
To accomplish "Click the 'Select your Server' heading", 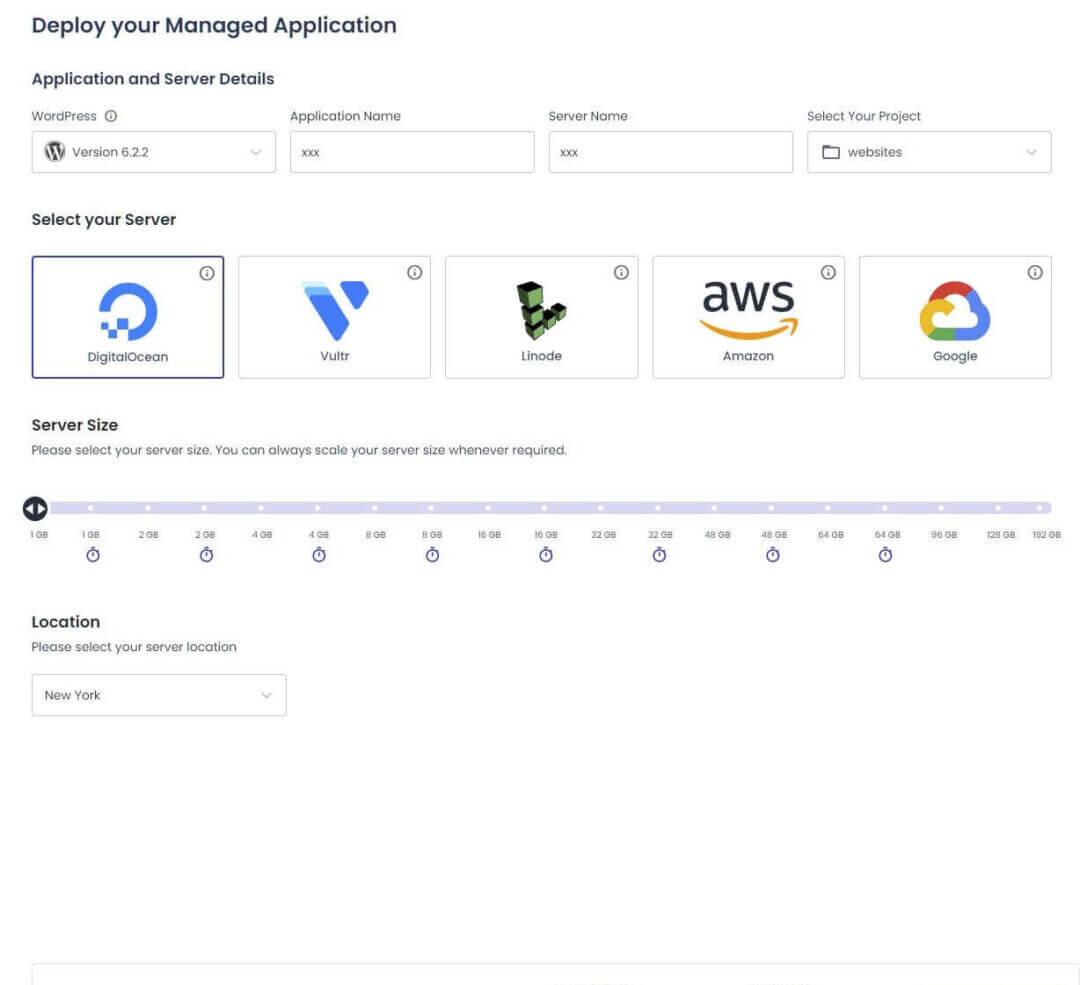I will (104, 220).
